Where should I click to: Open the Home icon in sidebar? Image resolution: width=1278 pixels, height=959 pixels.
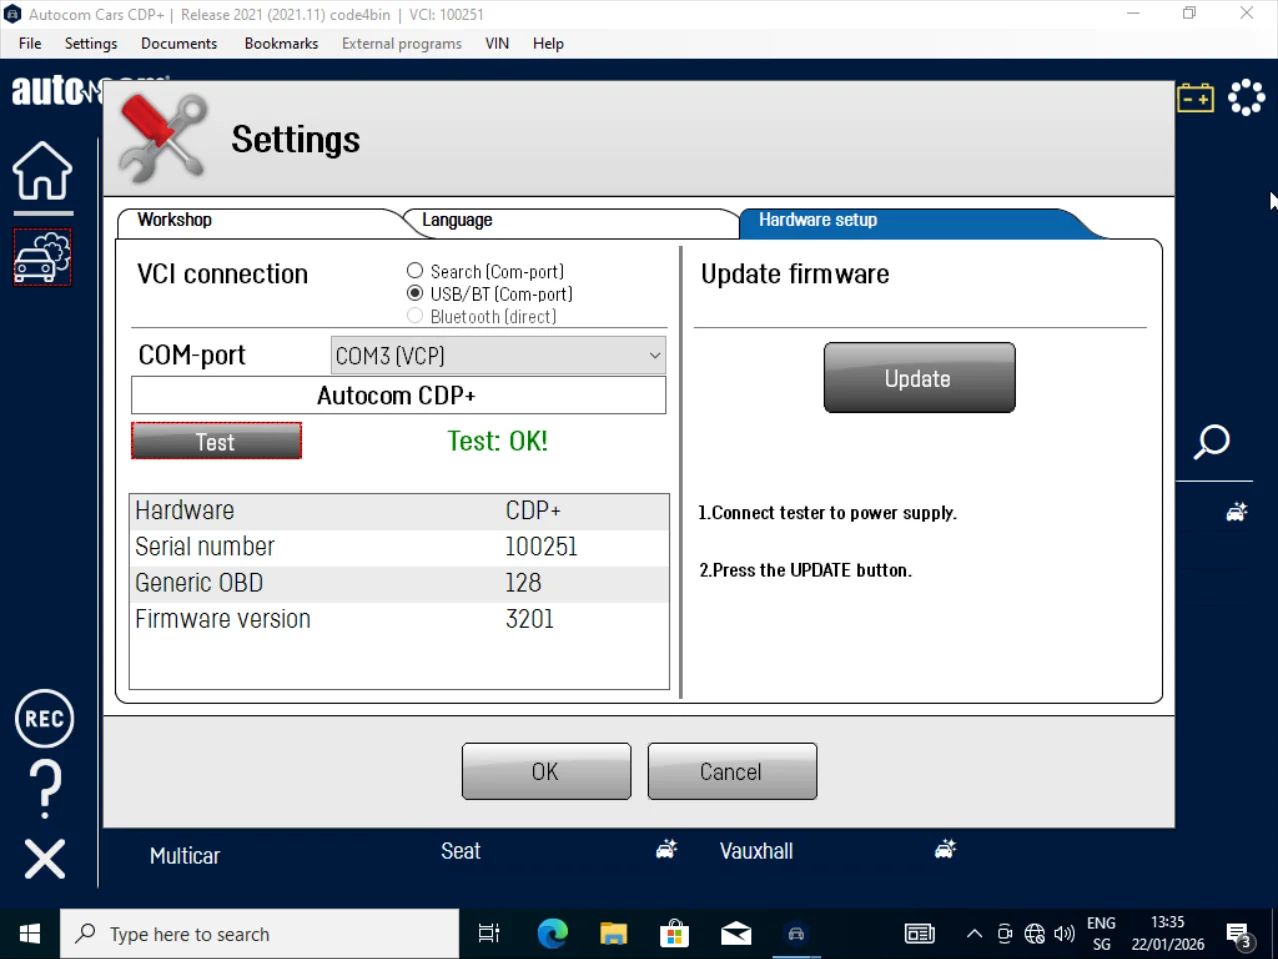tap(42, 171)
